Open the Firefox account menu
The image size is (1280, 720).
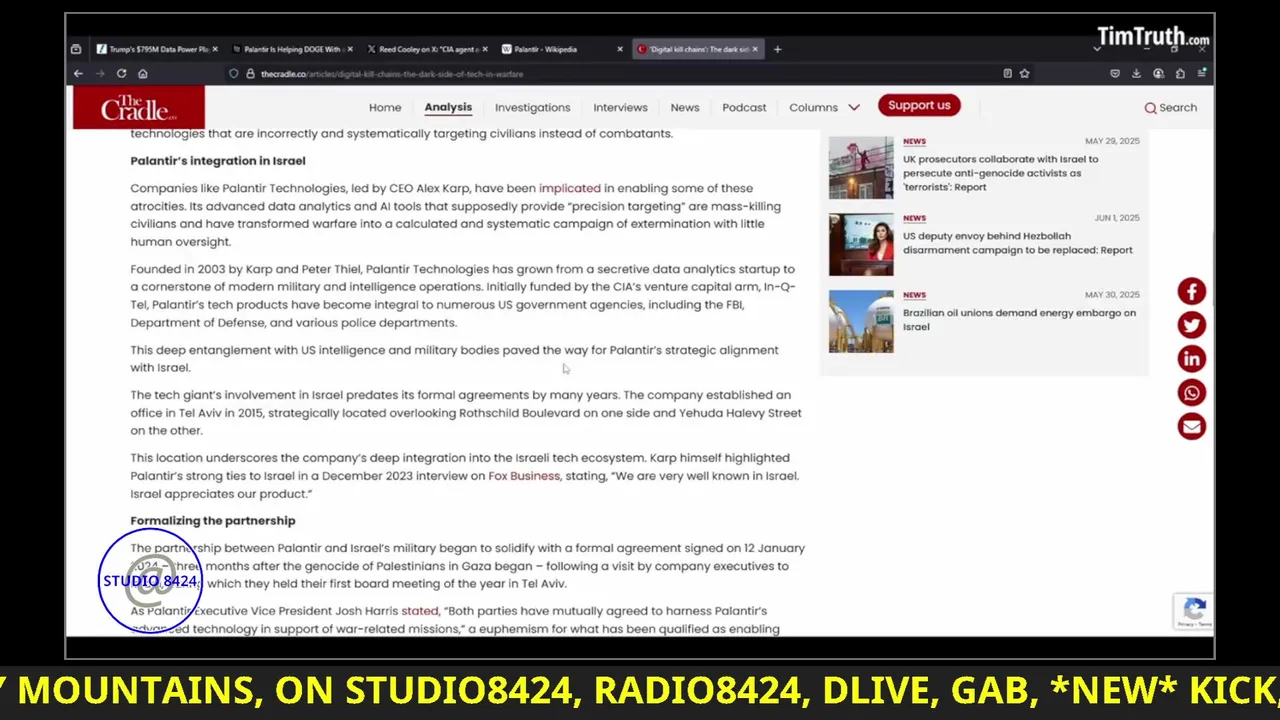point(1158,73)
